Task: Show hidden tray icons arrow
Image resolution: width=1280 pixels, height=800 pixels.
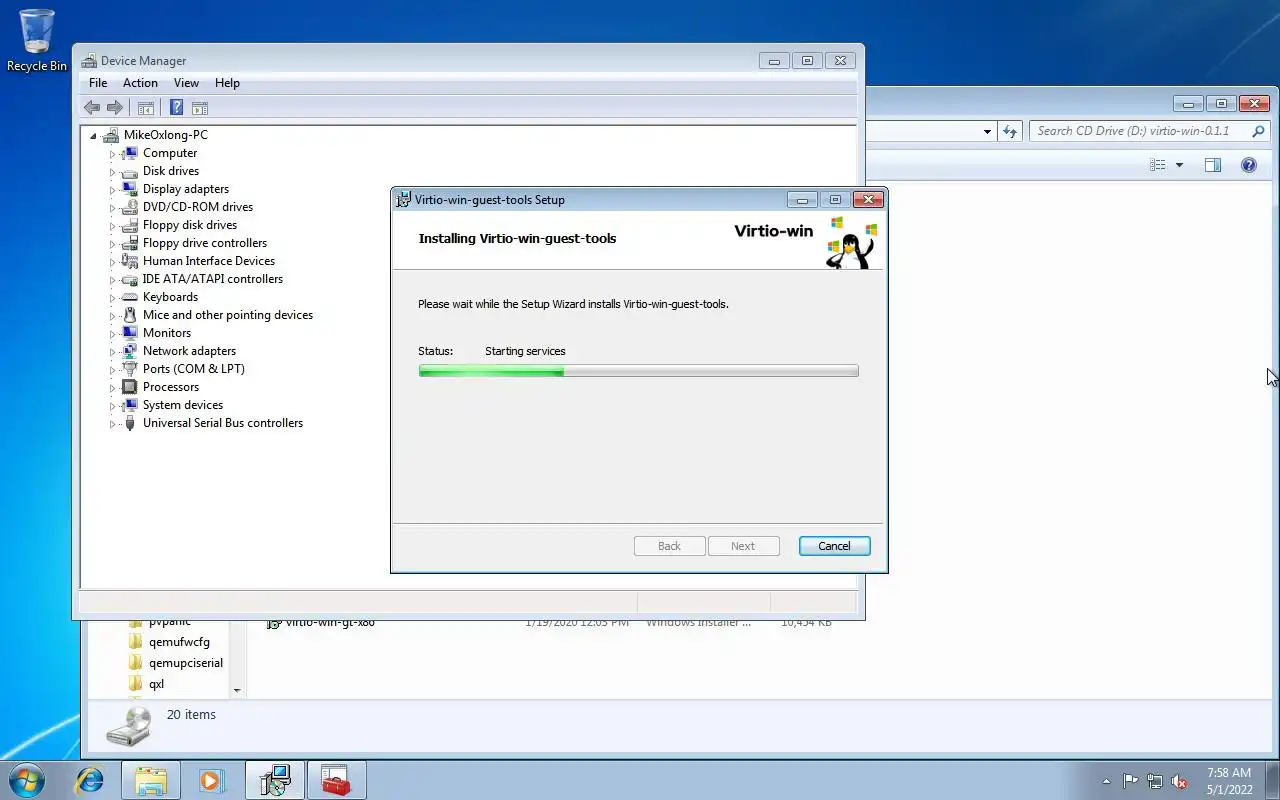Action: pos(1106,781)
